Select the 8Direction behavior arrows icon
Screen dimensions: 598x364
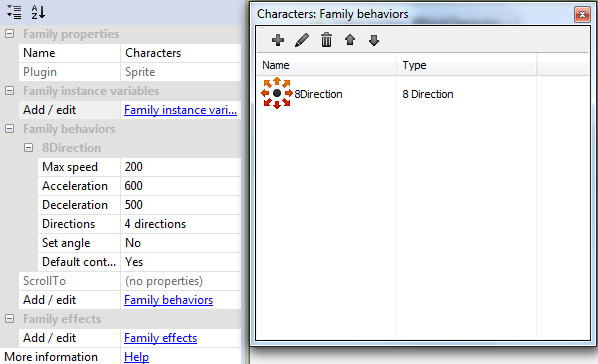[x=277, y=93]
